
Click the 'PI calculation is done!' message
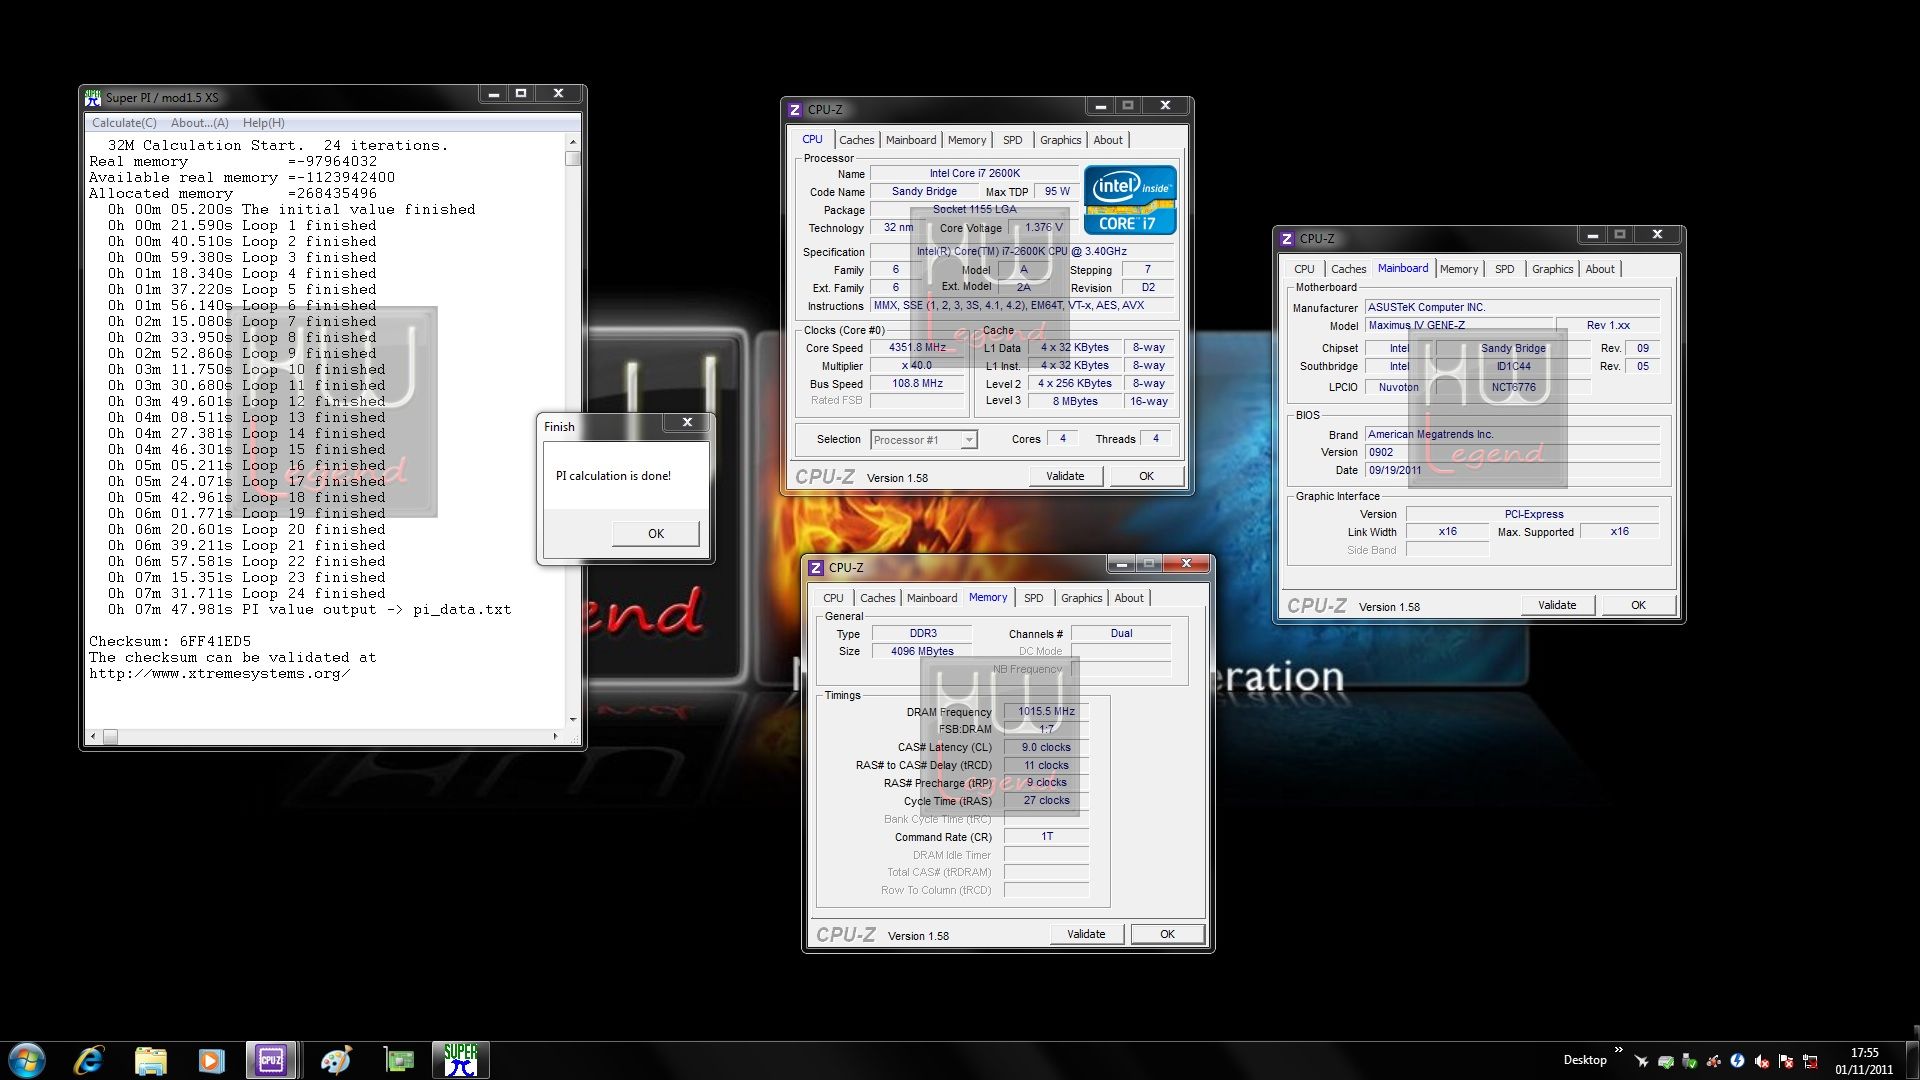tap(613, 476)
